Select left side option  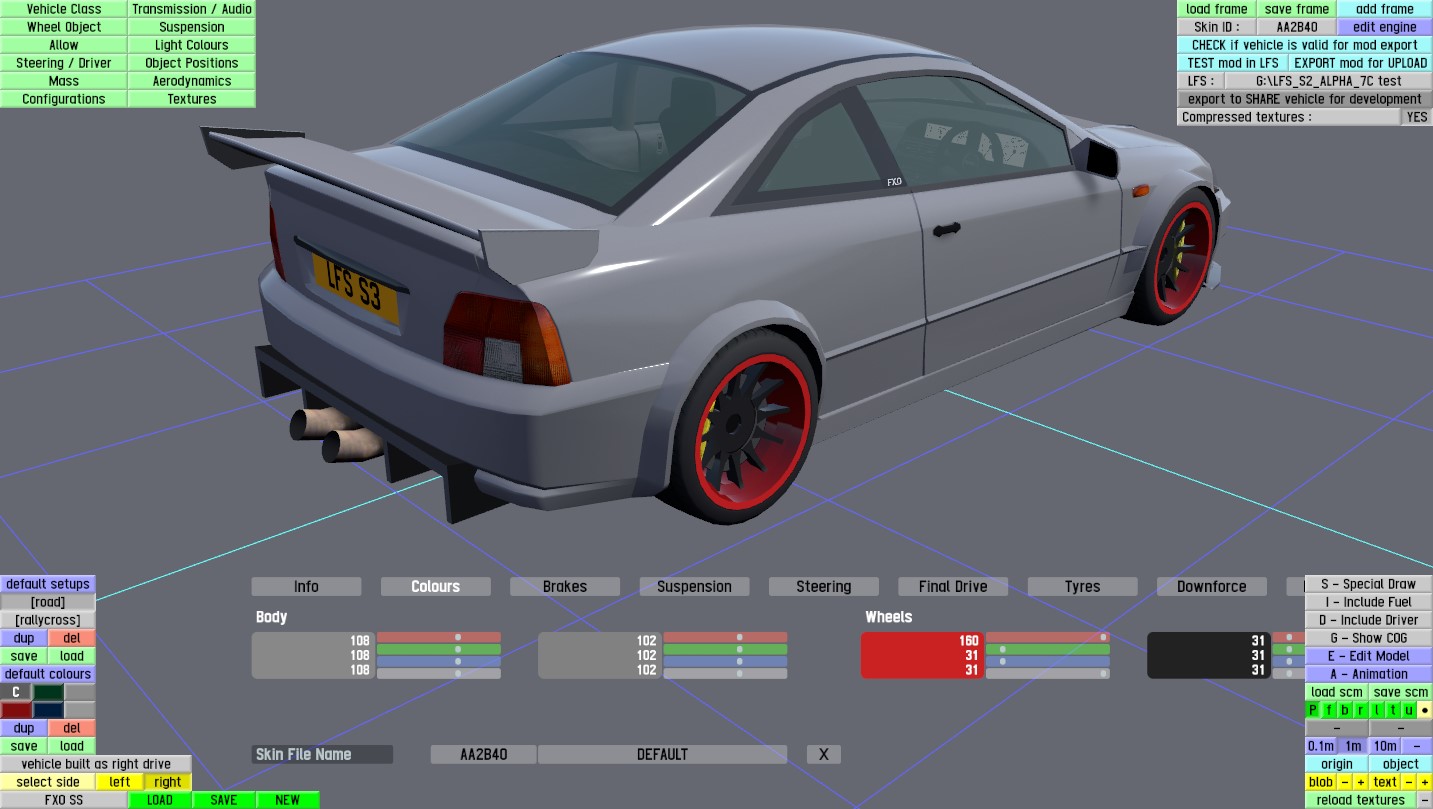(x=120, y=782)
